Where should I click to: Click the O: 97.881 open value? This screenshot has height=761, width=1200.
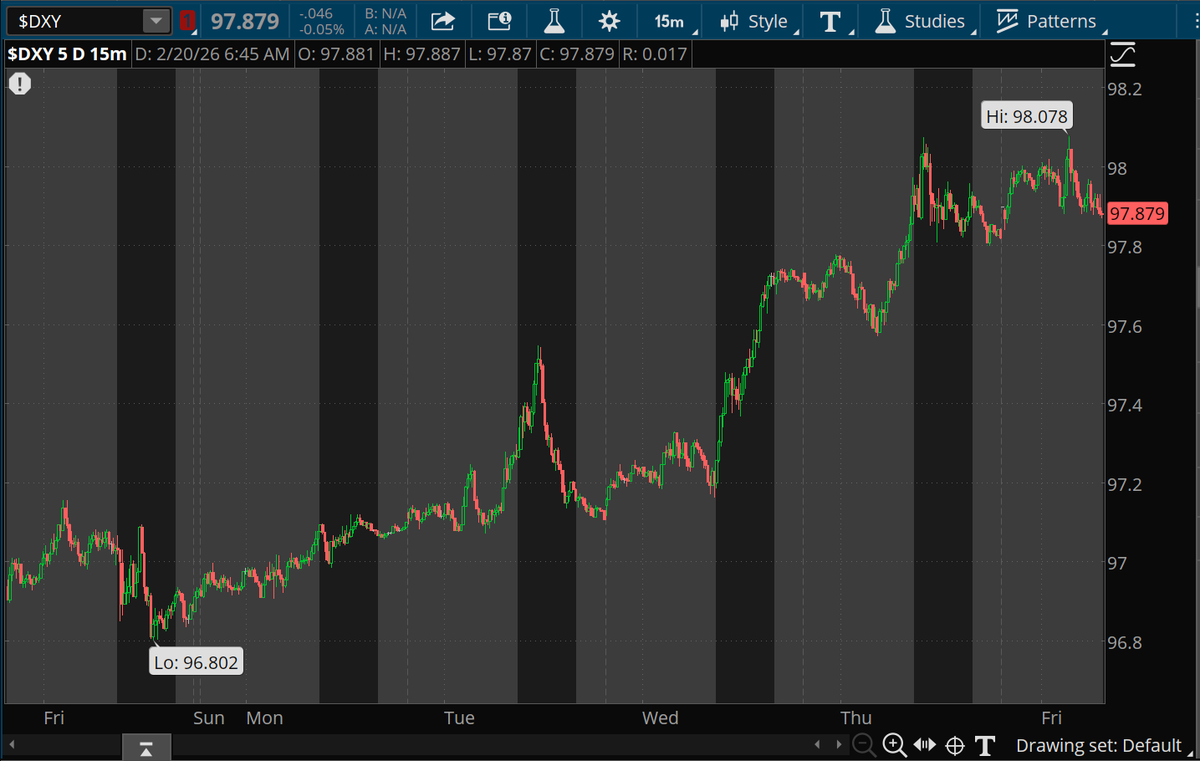pos(336,53)
